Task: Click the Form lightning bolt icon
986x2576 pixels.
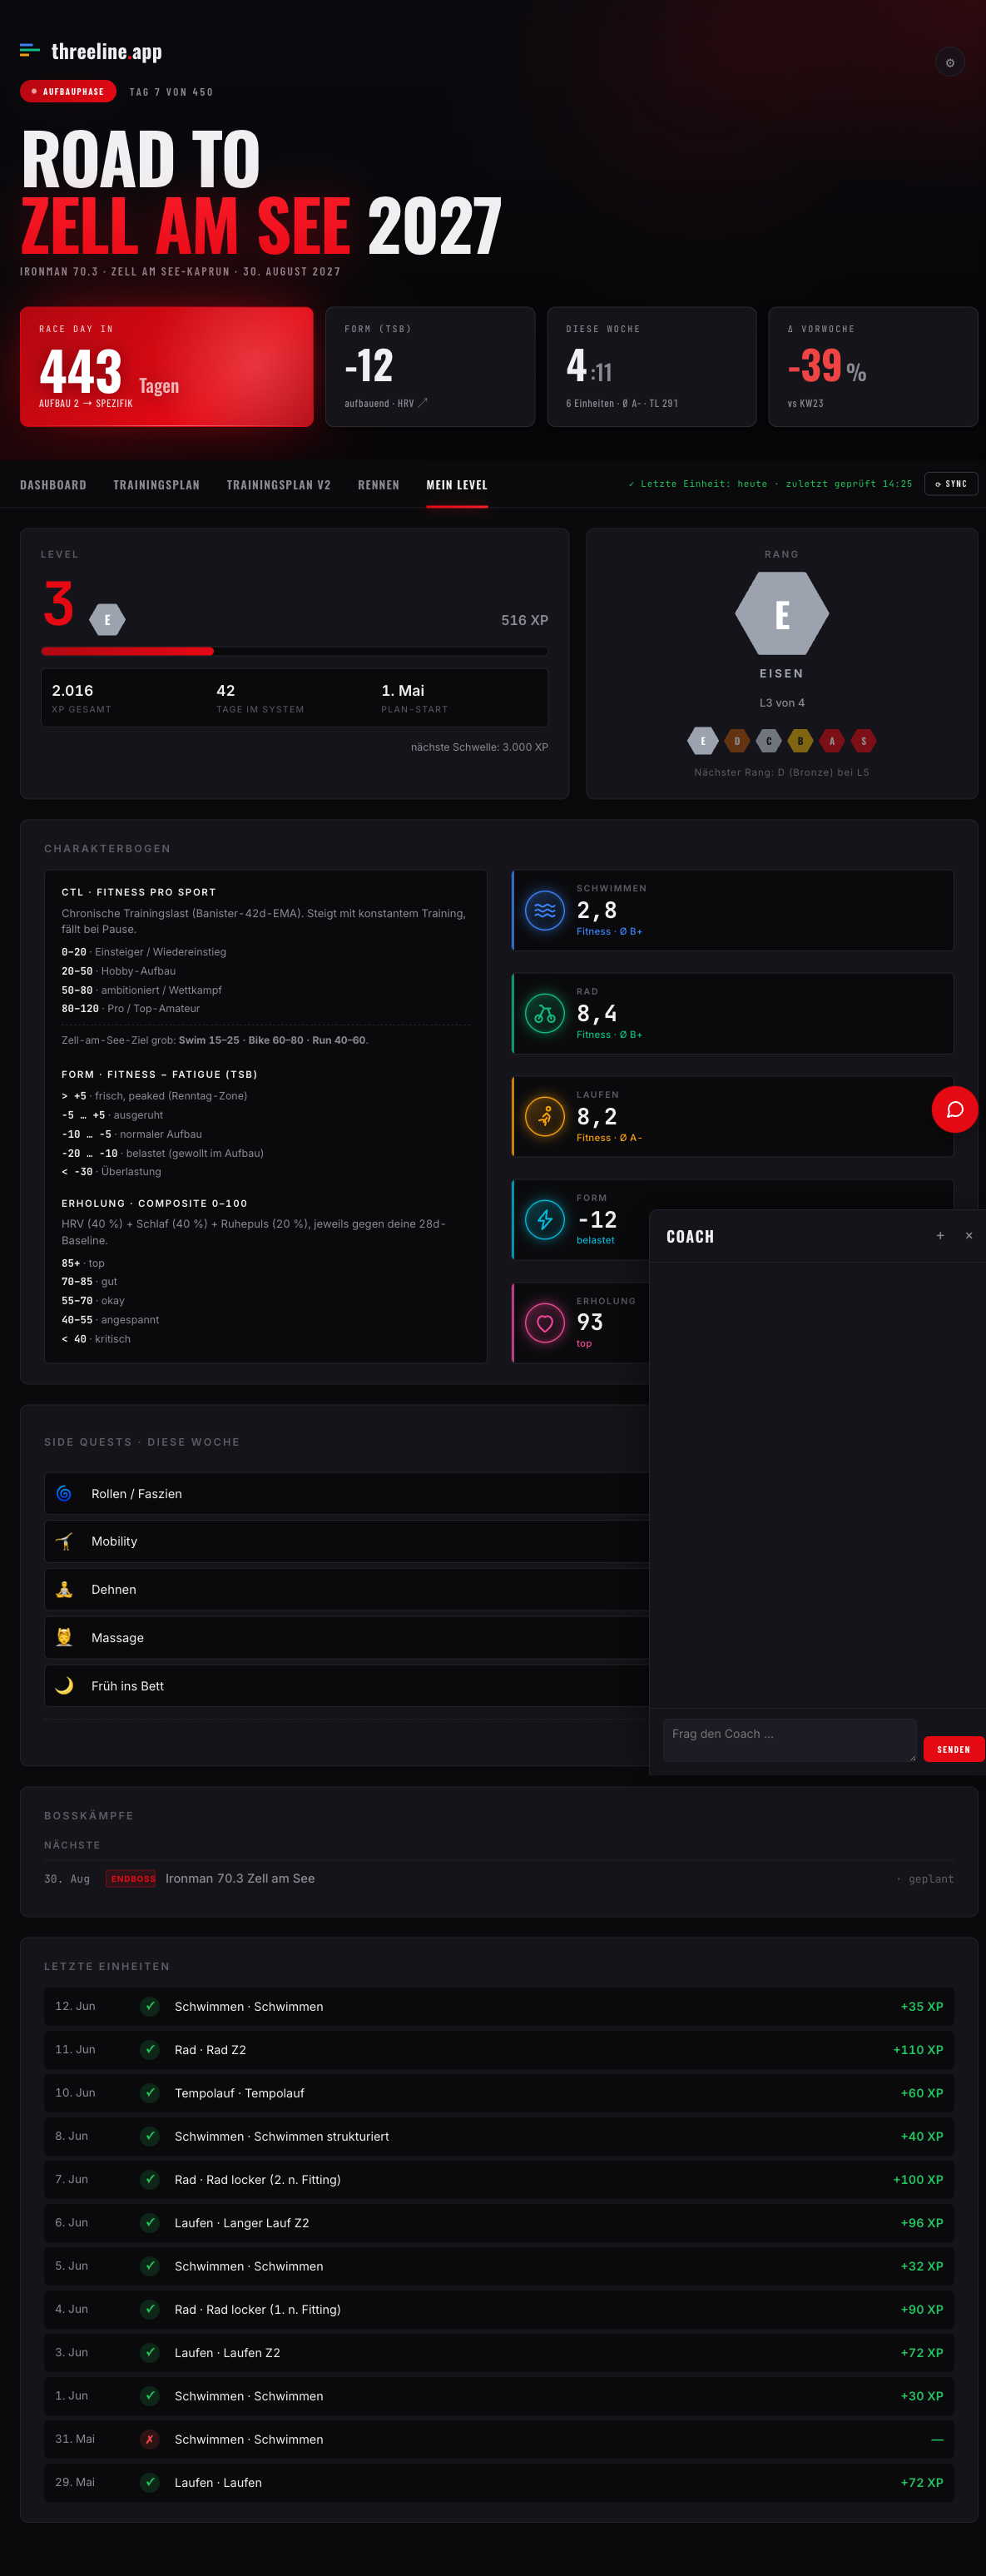Action: [x=545, y=1219]
